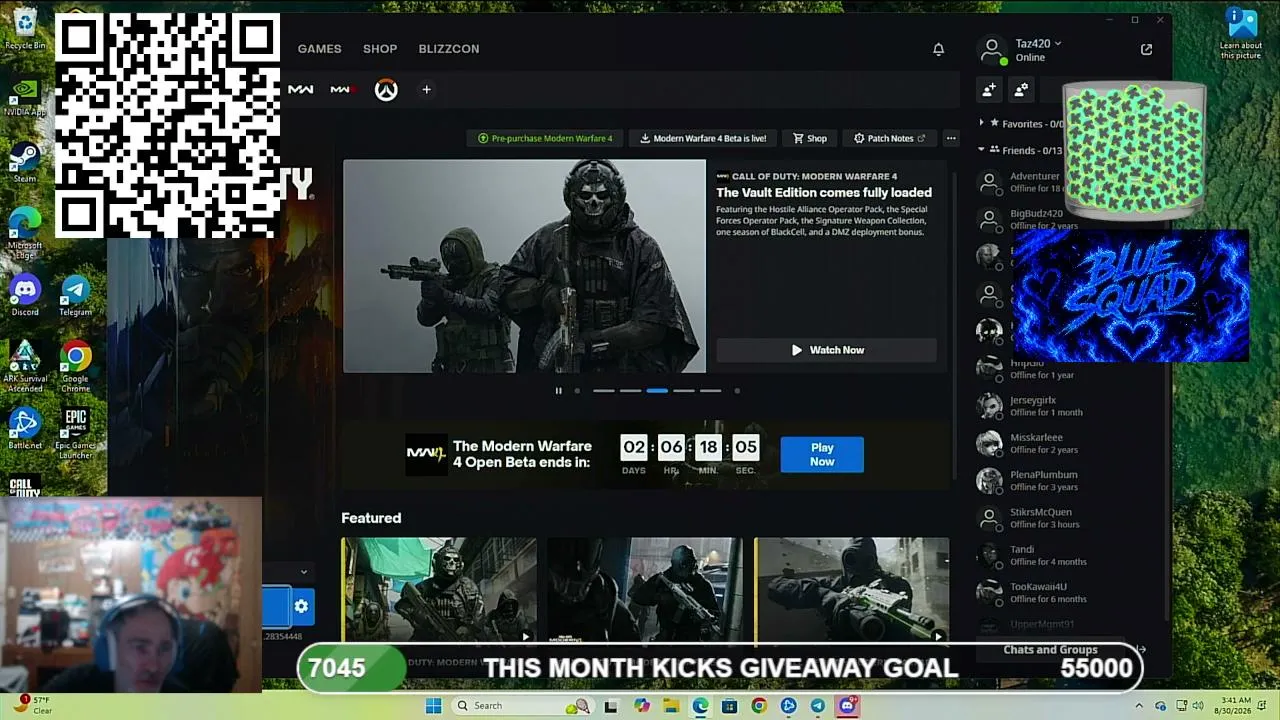
Task: Open Epic Games Launcher desktop shortcut
Action: point(75,433)
